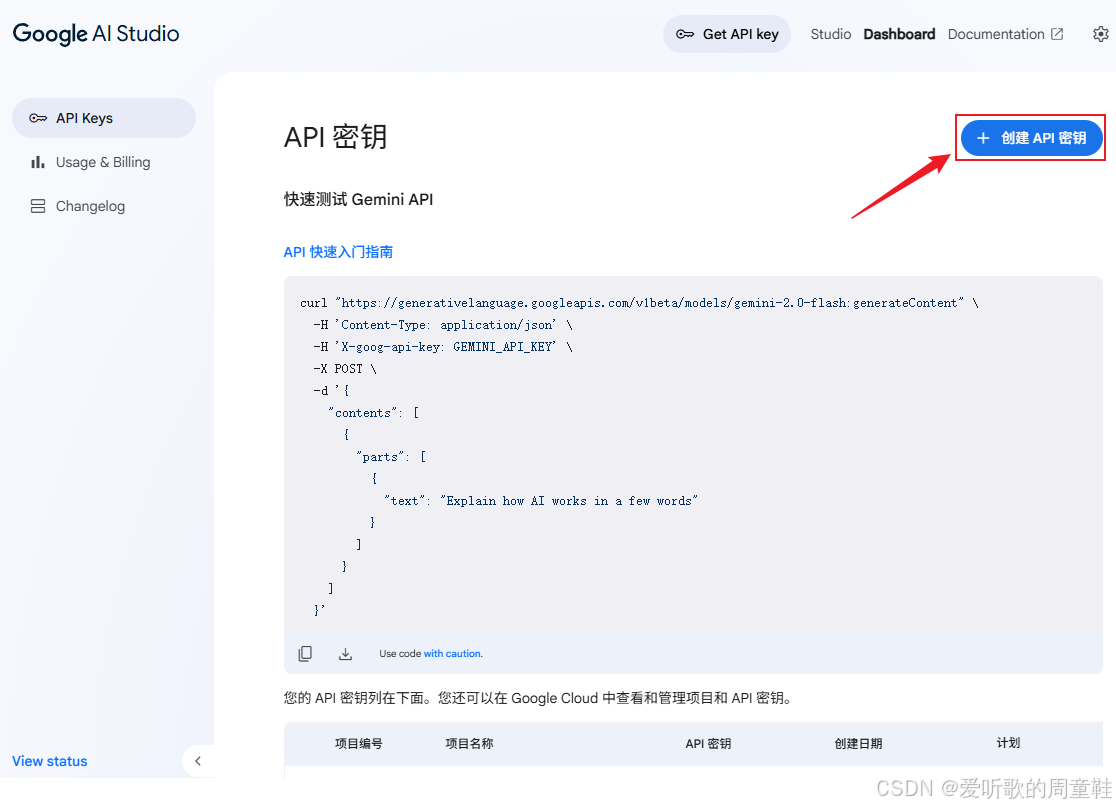Open the Changelog sidebar item

pos(91,206)
